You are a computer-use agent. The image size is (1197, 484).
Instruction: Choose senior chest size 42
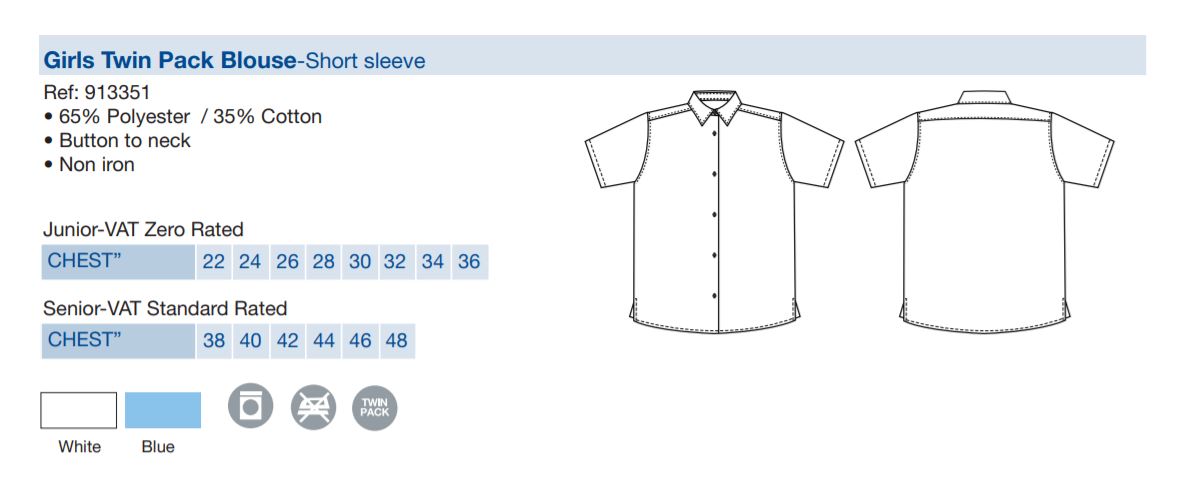pos(287,340)
